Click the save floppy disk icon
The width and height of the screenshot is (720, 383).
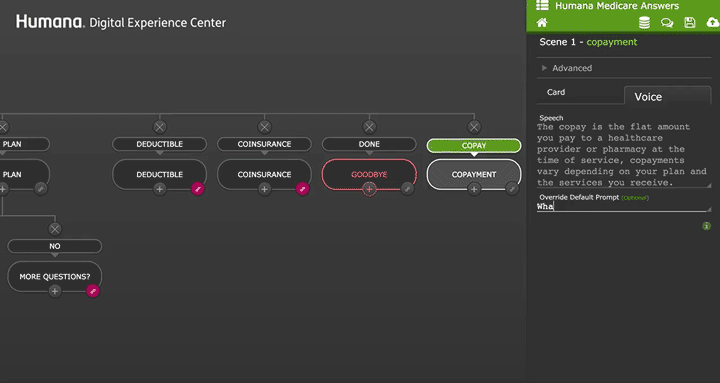pyautogui.click(x=690, y=23)
